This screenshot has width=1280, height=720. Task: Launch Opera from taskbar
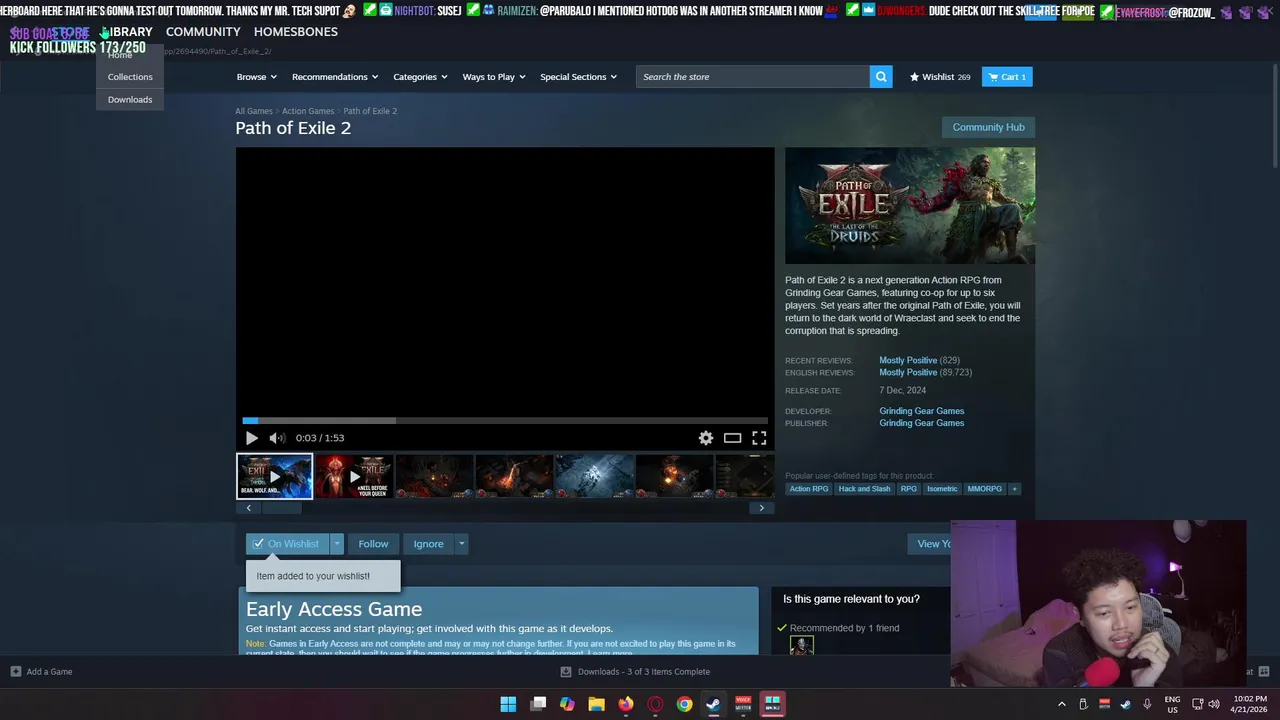click(655, 704)
